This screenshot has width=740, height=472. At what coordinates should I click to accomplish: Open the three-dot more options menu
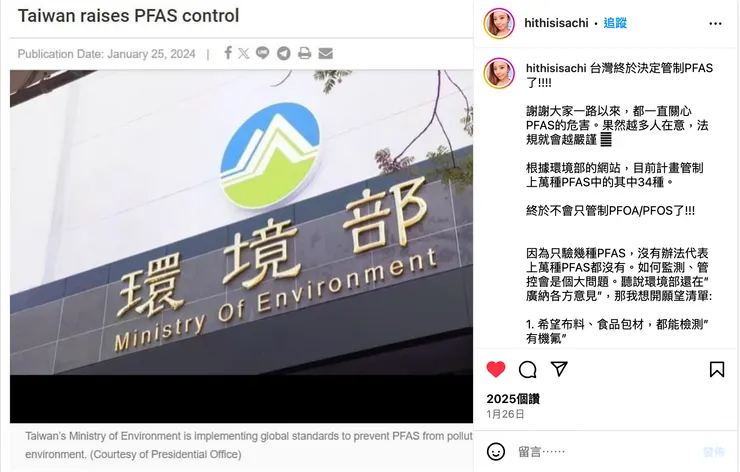715,23
